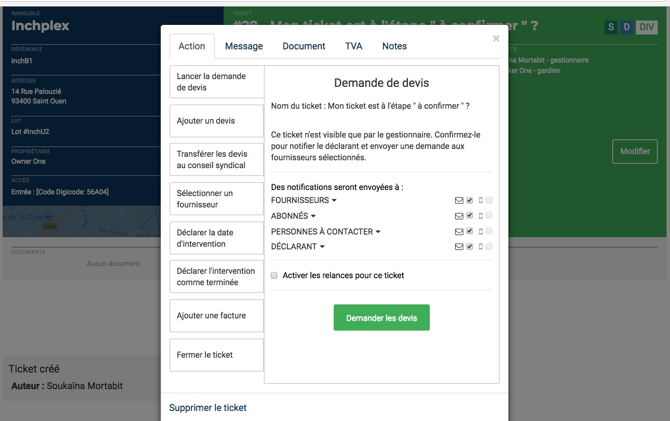Click the green 'Demander les devis' button

point(381,318)
